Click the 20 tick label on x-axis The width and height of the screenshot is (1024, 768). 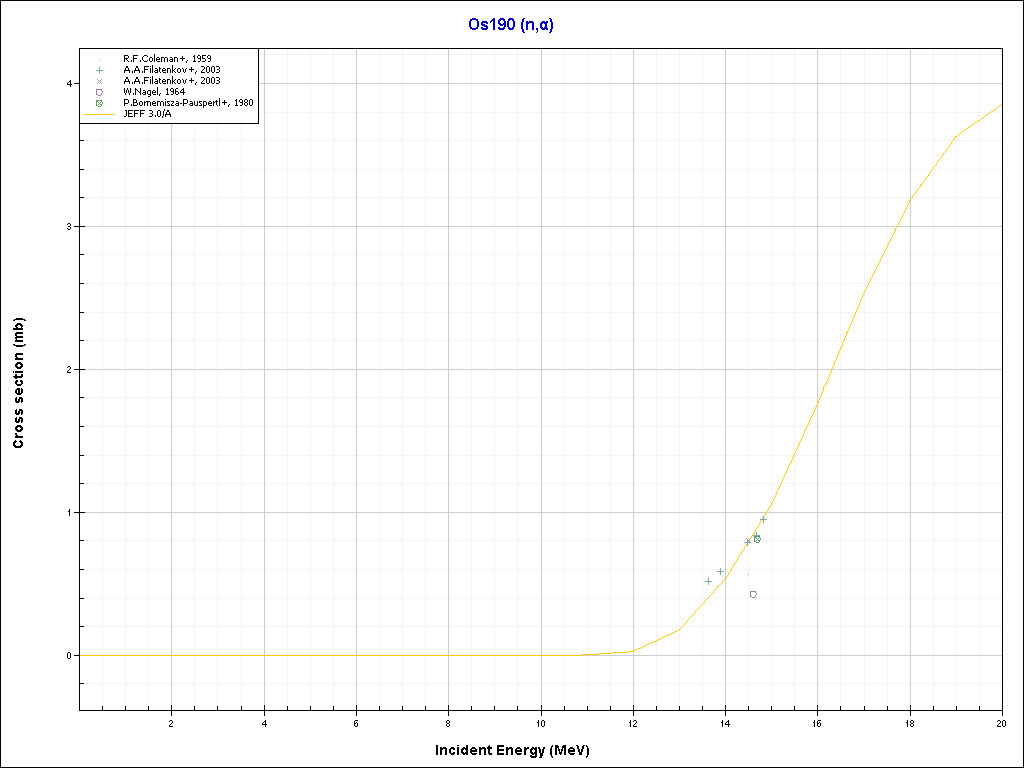pos(1001,723)
